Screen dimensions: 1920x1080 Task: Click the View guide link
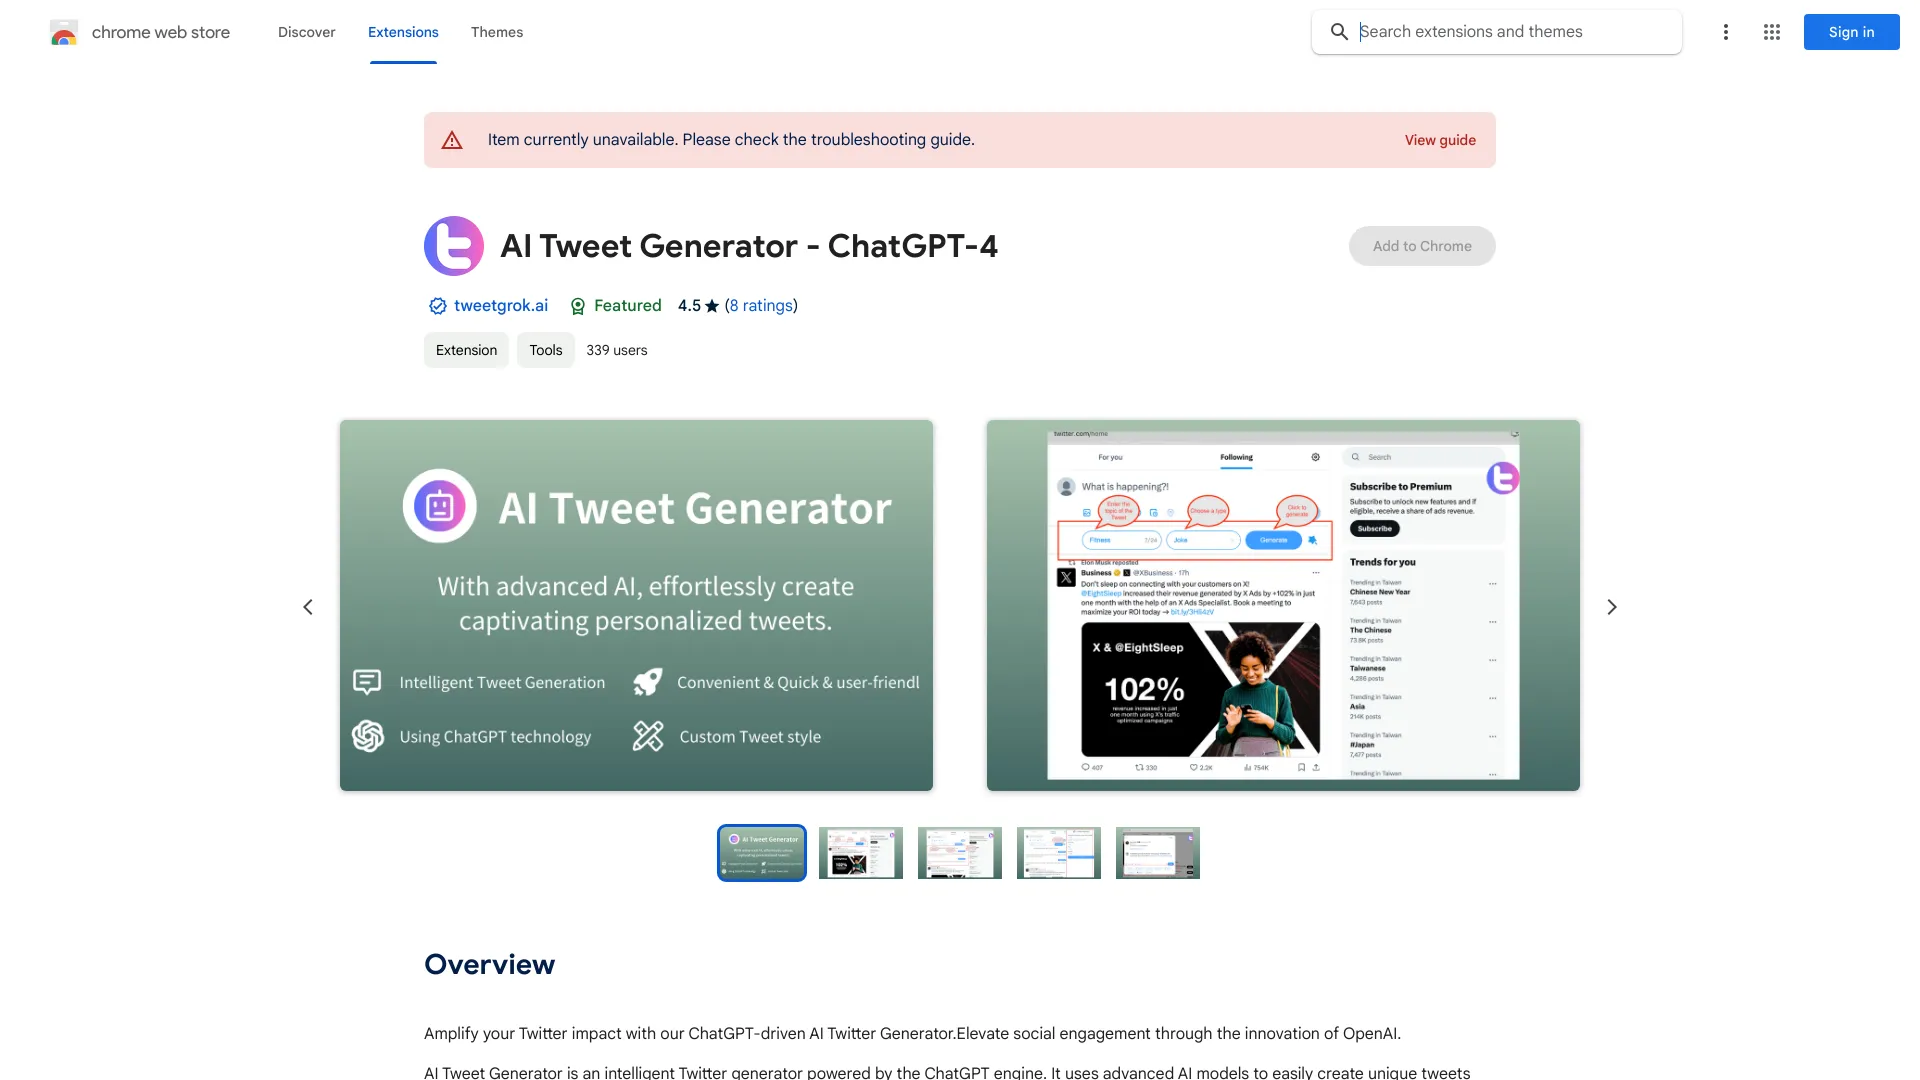(1439, 138)
